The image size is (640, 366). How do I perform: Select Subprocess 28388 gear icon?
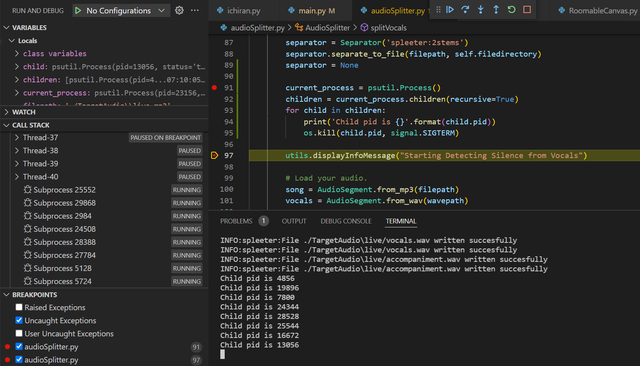pos(27,242)
